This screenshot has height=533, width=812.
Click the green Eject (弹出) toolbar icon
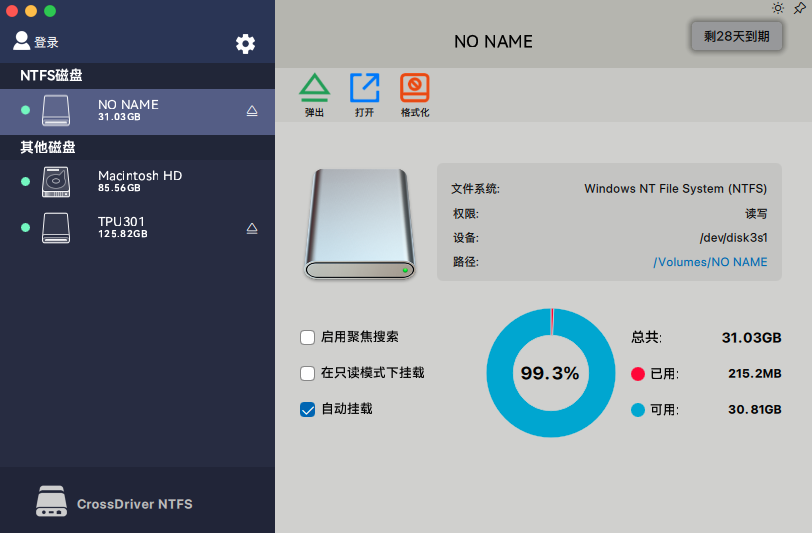[x=314, y=89]
